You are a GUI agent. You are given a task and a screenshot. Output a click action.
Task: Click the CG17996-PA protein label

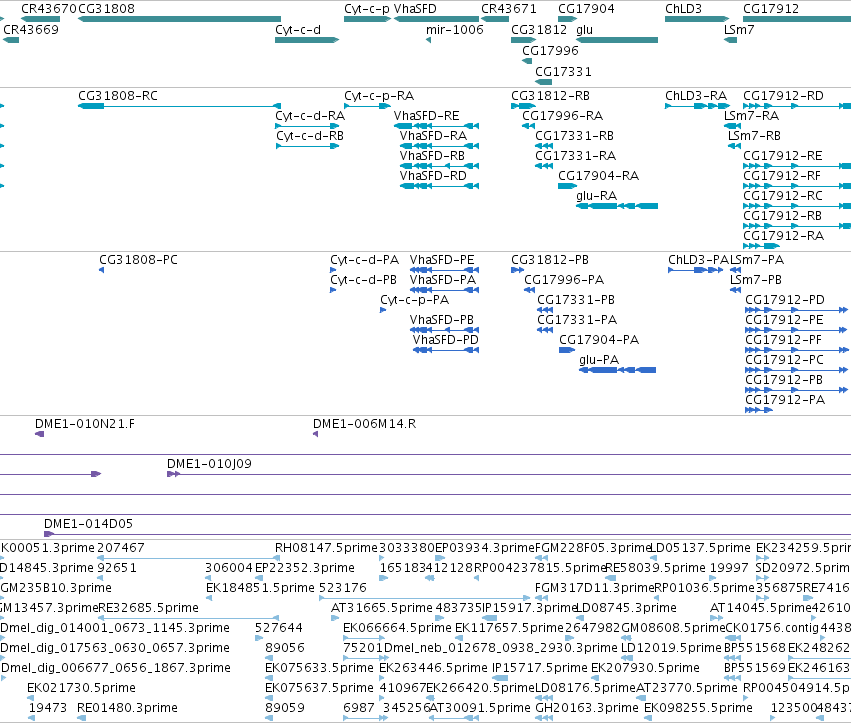564,280
